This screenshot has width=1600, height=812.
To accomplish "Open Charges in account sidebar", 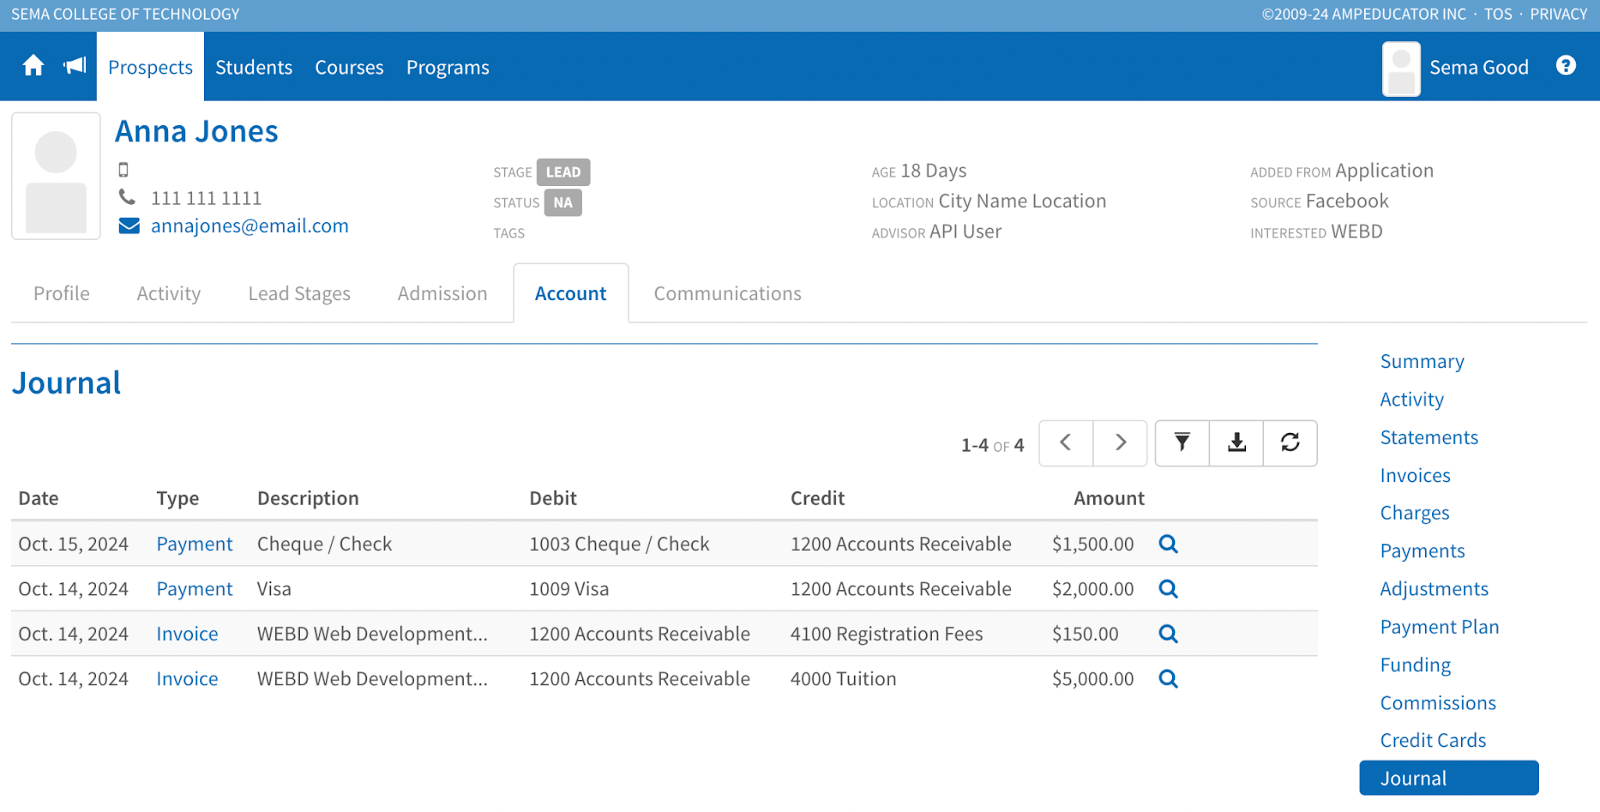I will (1415, 513).
